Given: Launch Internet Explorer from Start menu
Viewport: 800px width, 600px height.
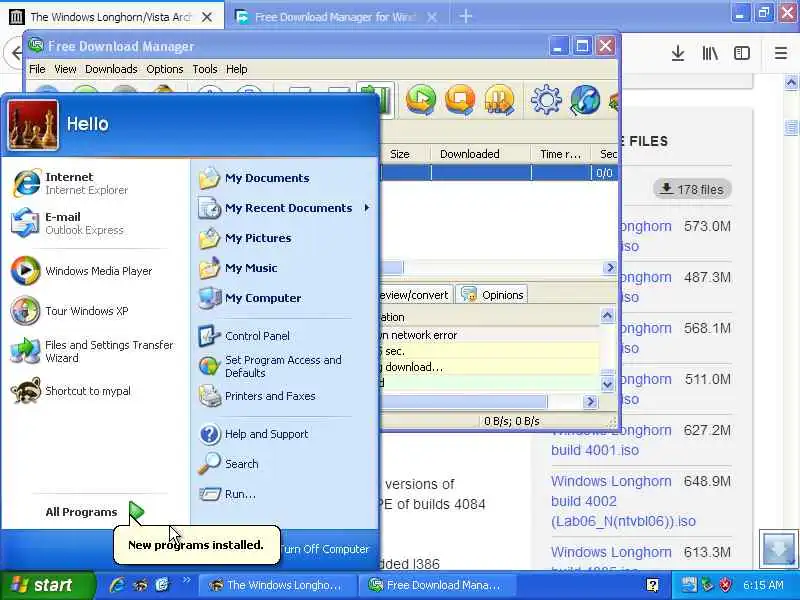Looking at the screenshot, I should (x=94, y=183).
